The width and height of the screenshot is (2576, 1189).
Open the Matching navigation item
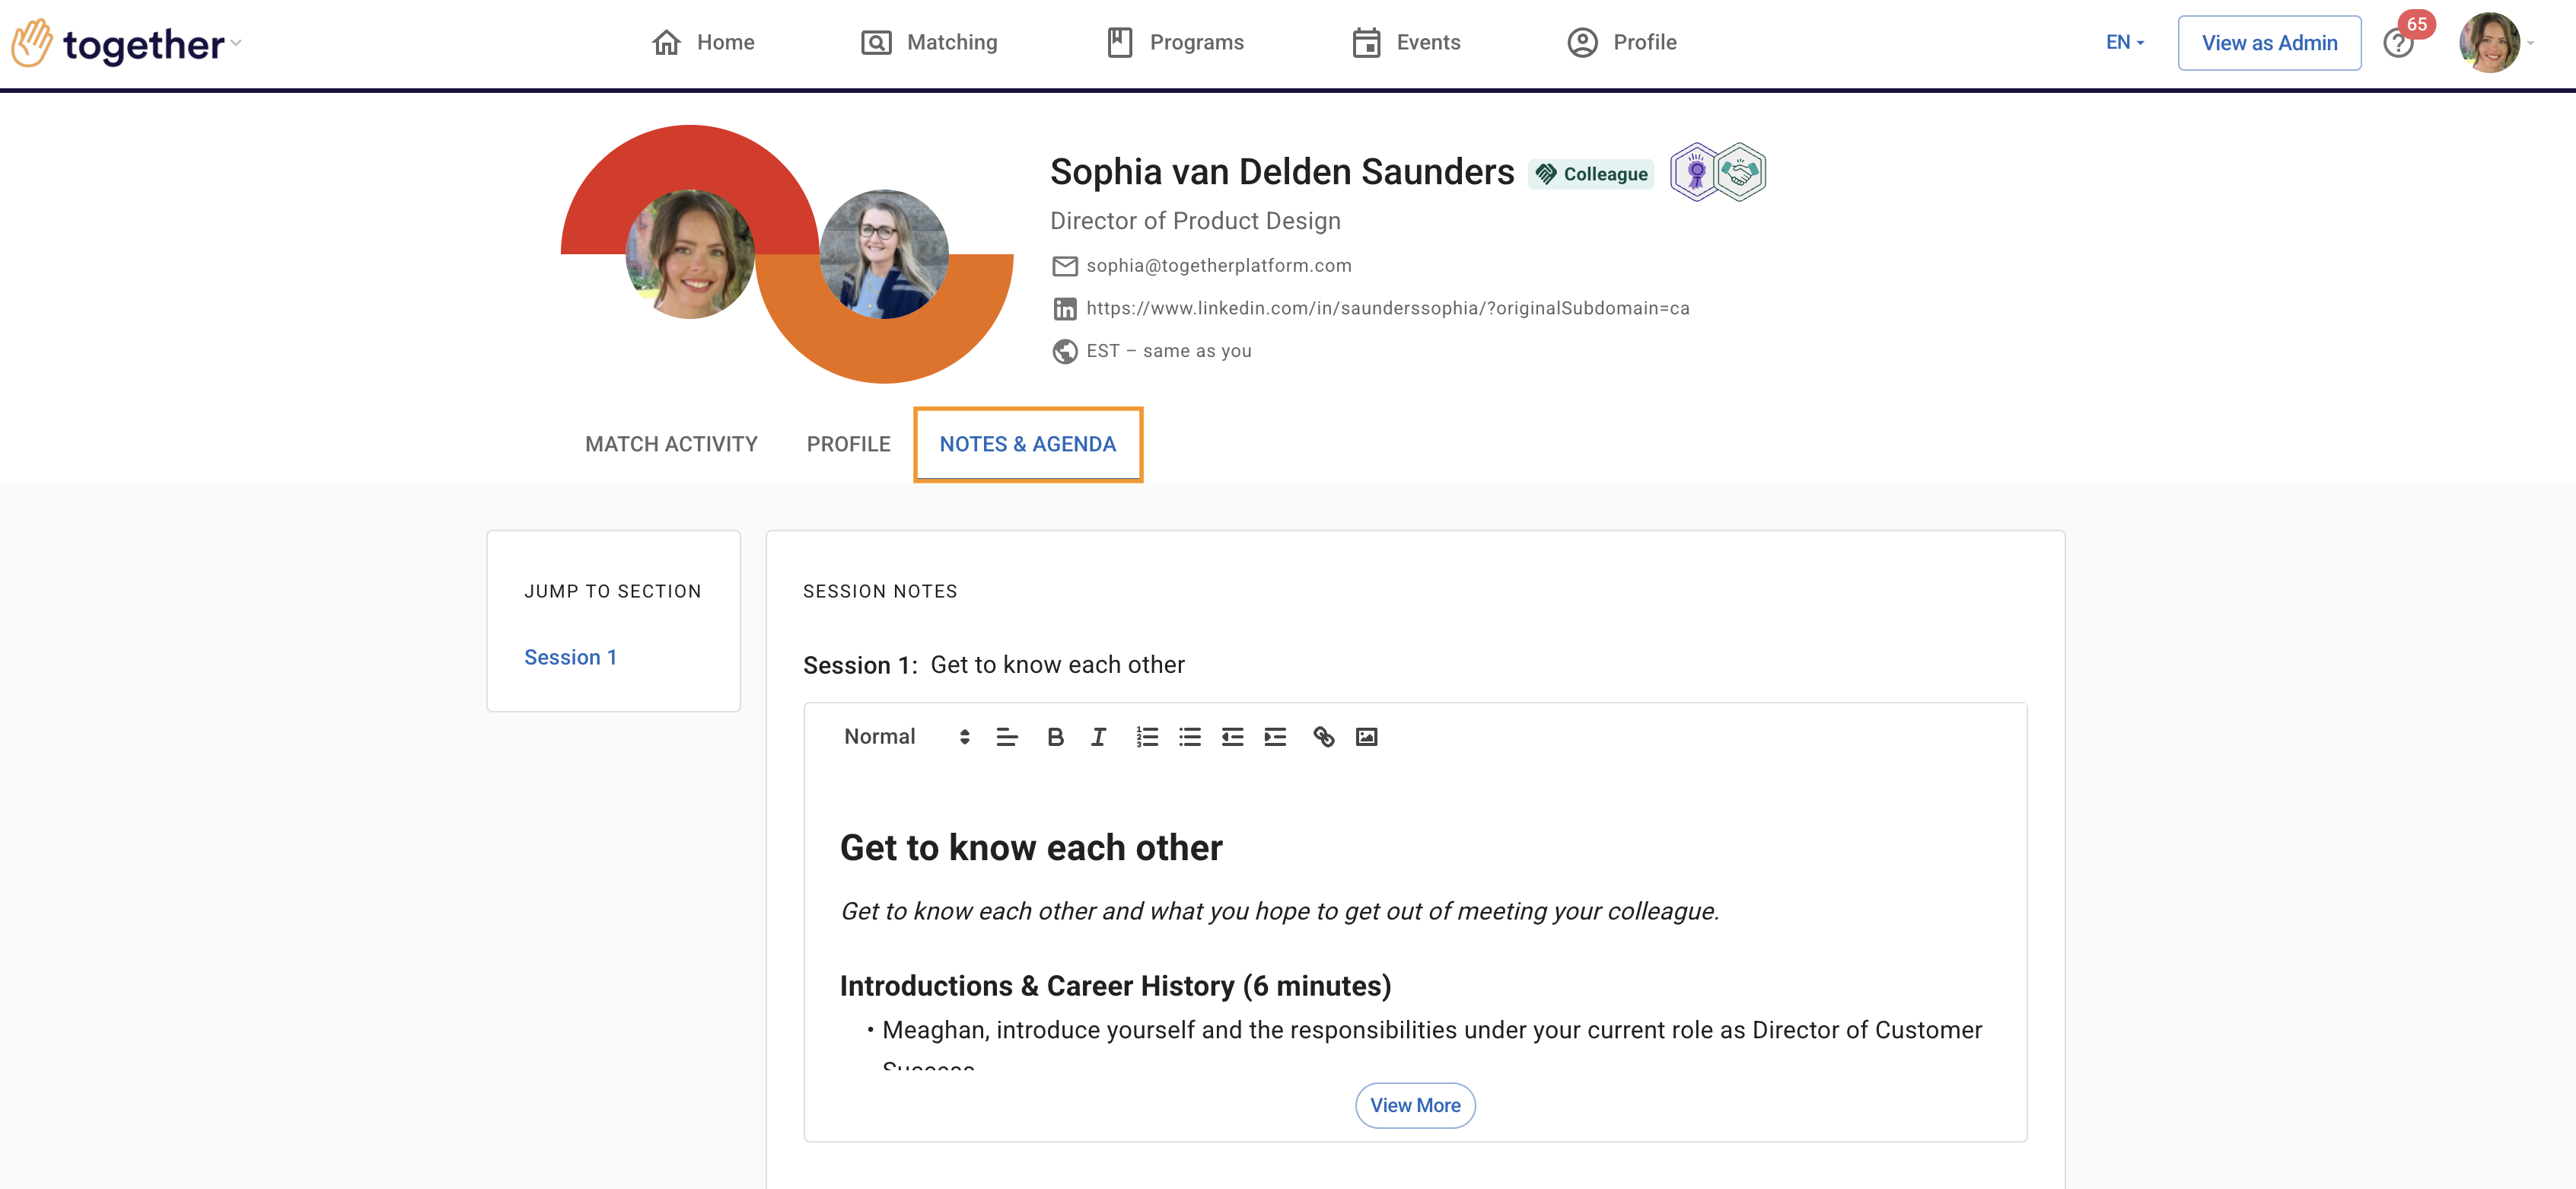[x=929, y=42]
